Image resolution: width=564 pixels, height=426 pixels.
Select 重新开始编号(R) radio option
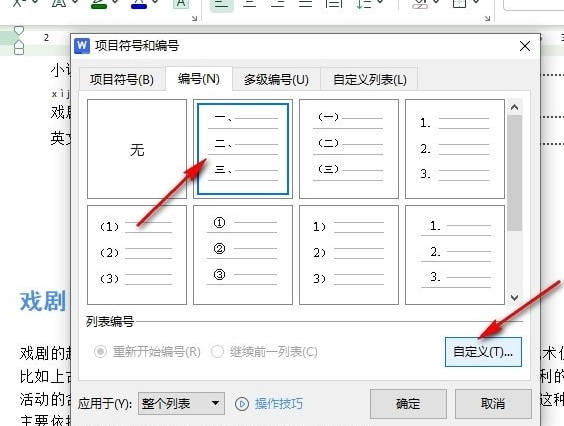point(147,352)
